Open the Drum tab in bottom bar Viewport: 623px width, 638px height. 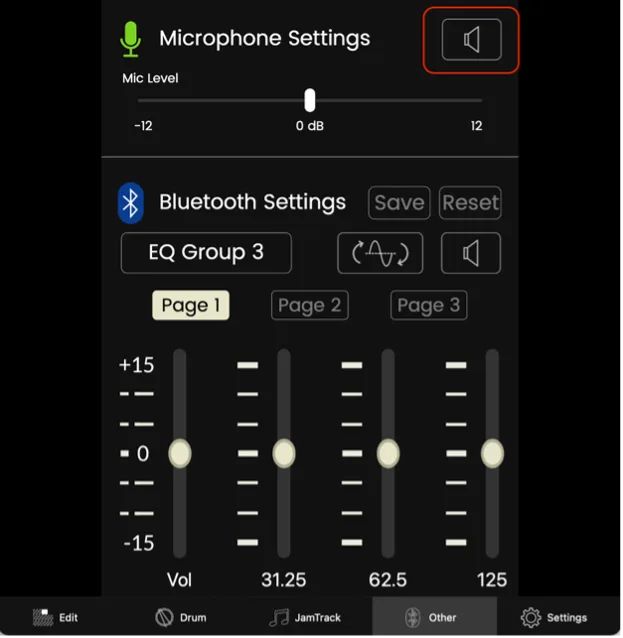click(181, 619)
